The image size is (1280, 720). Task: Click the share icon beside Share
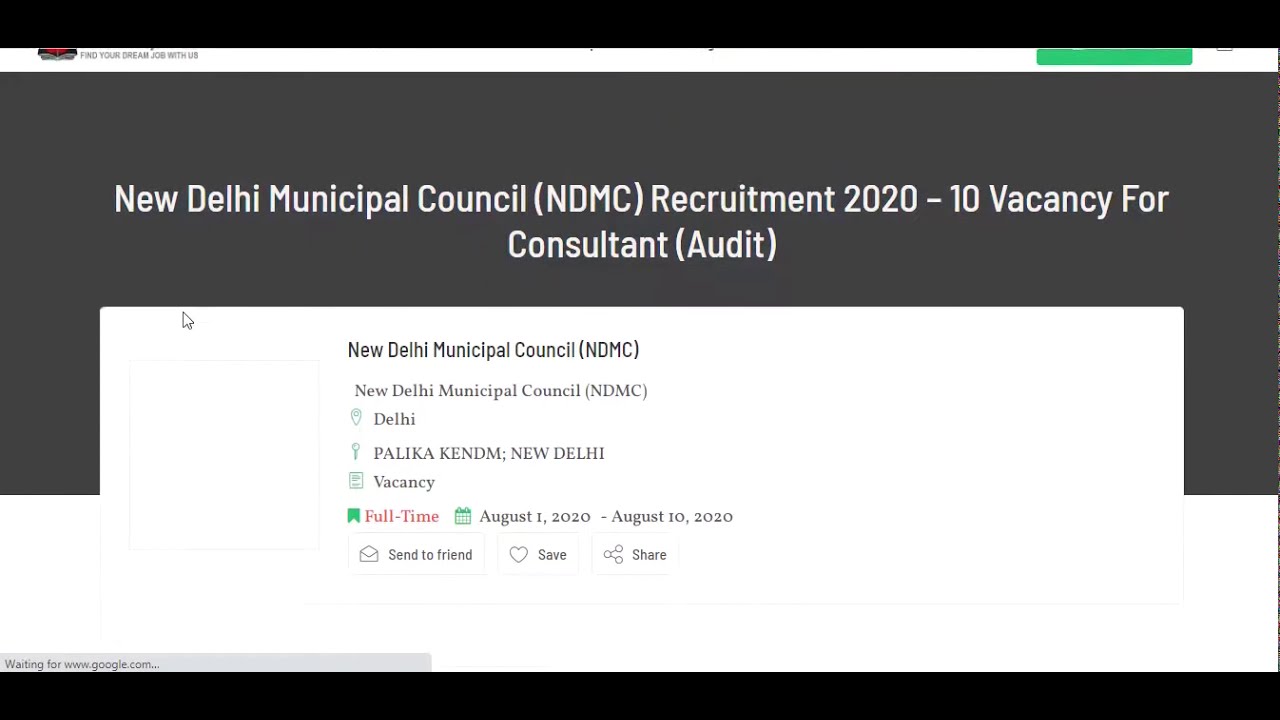613,554
